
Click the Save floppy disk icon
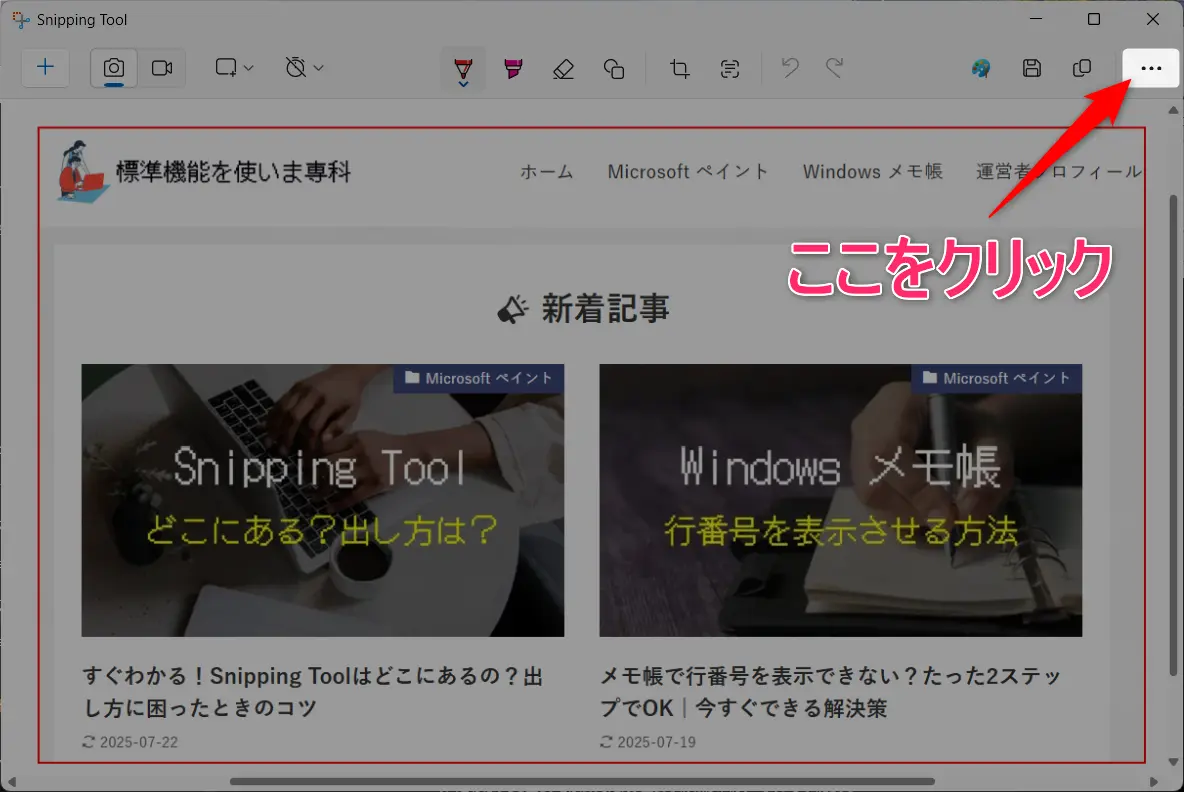(x=1031, y=68)
